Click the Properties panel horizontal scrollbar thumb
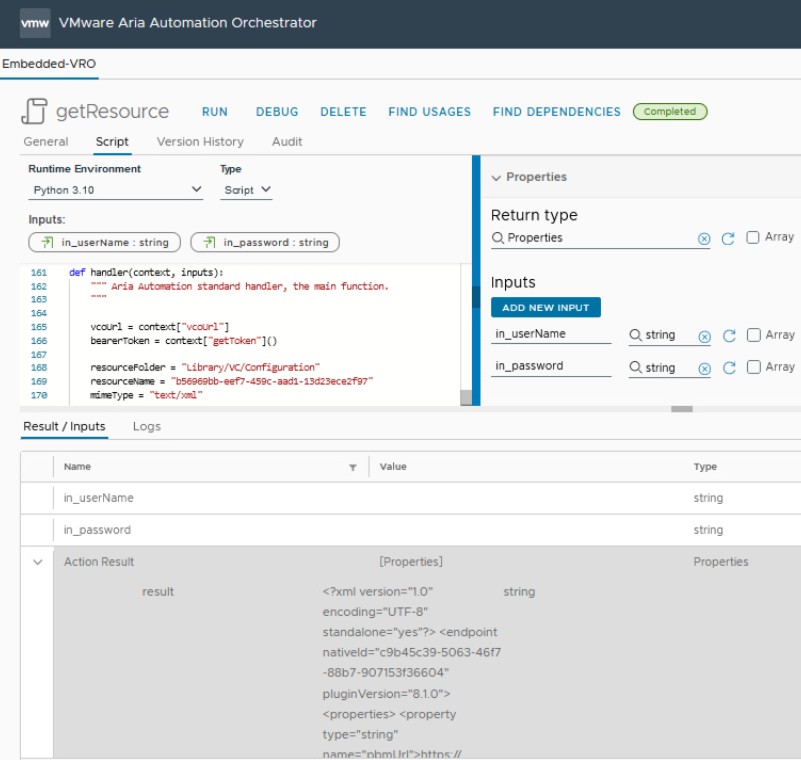This screenshot has width=801, height=760. 681,409
